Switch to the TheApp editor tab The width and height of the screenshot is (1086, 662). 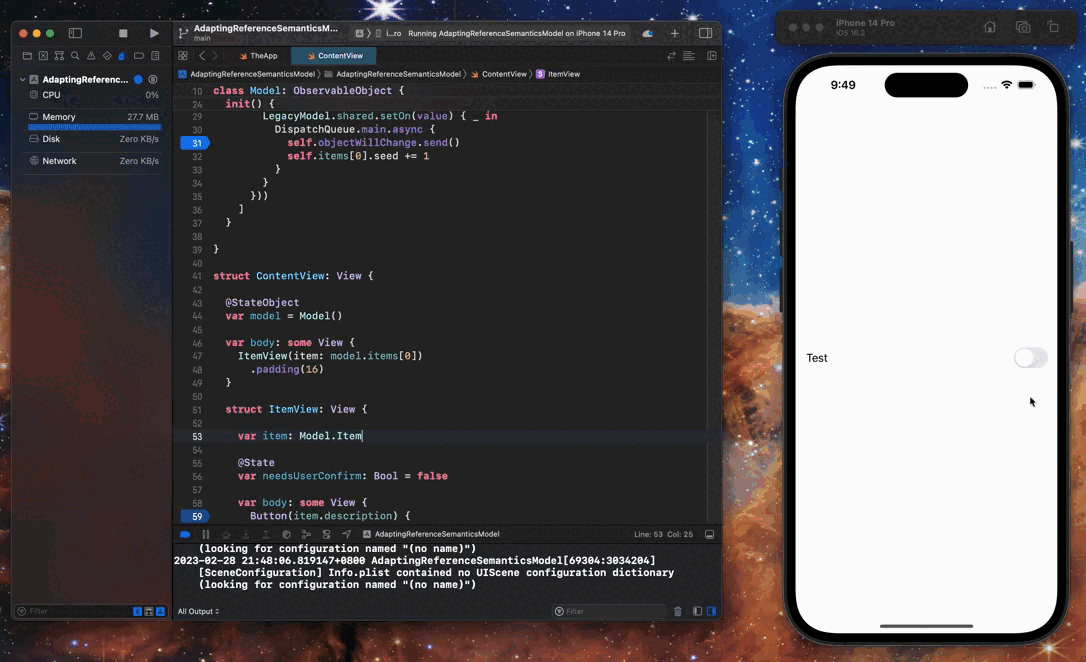(x=258, y=55)
